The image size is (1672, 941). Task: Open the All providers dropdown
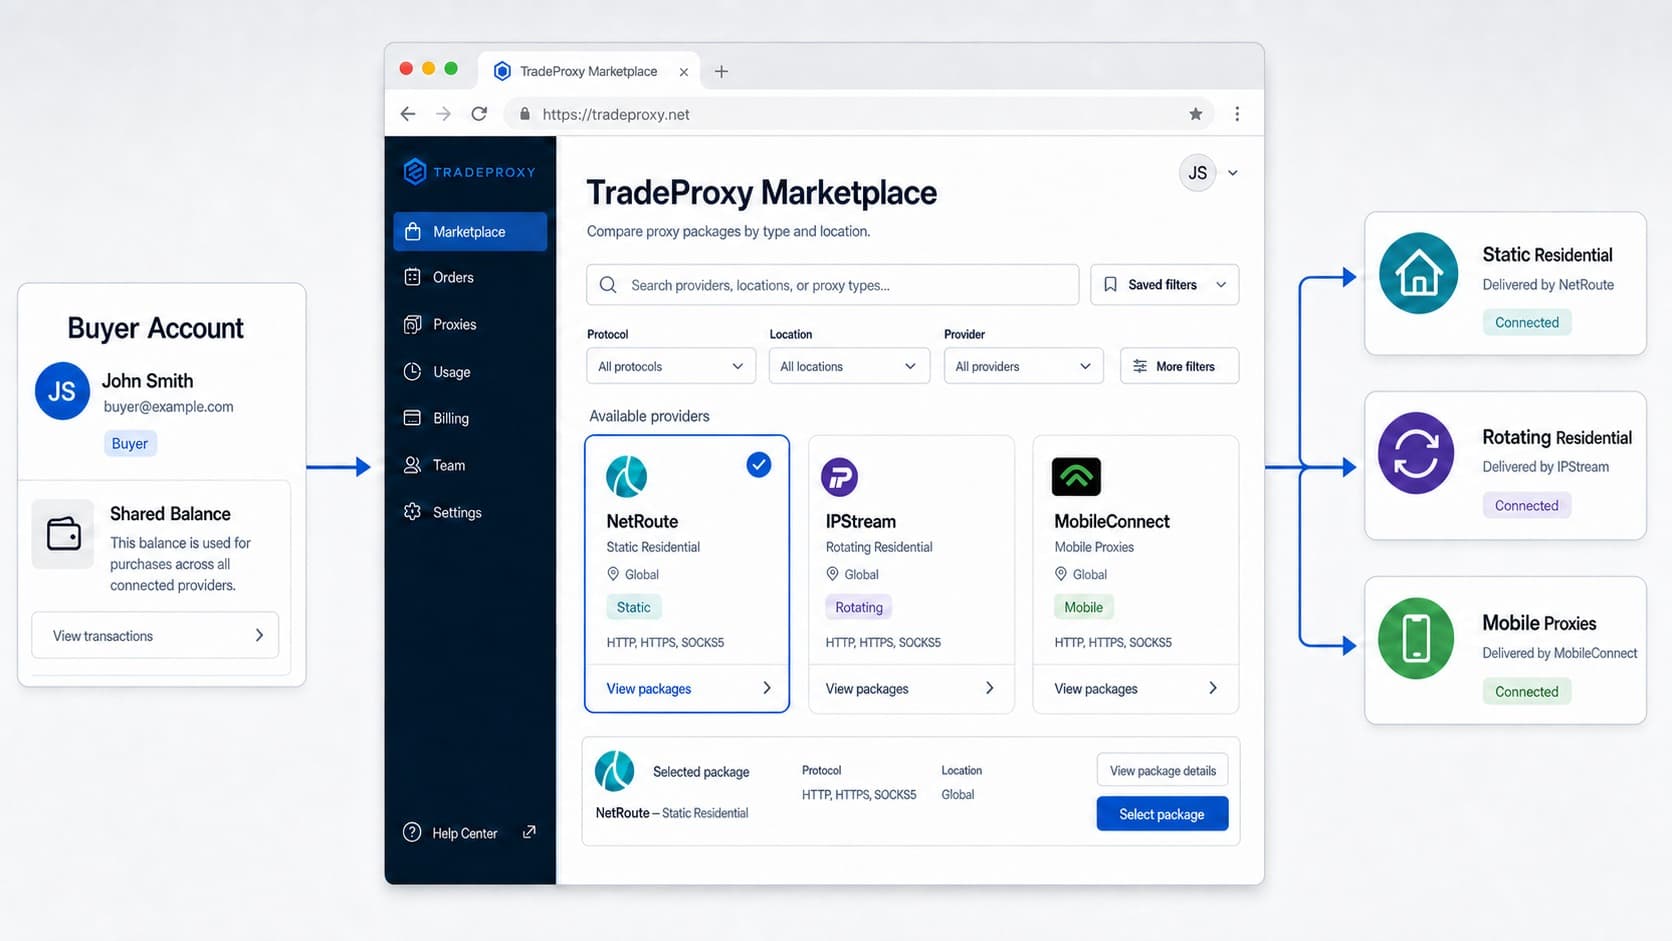[1024, 366]
